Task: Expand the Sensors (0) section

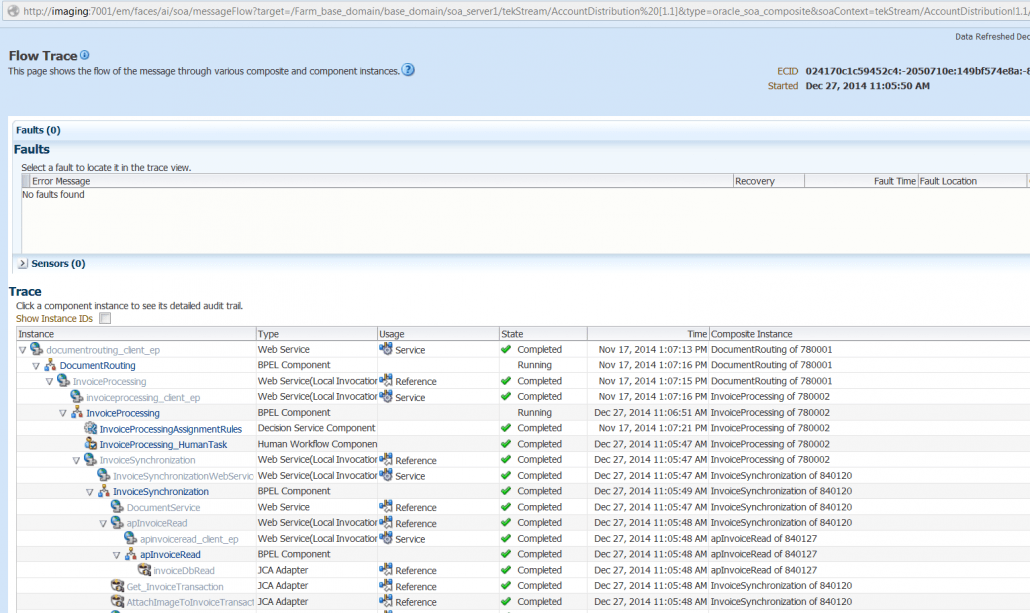Action: pyautogui.click(x=23, y=264)
